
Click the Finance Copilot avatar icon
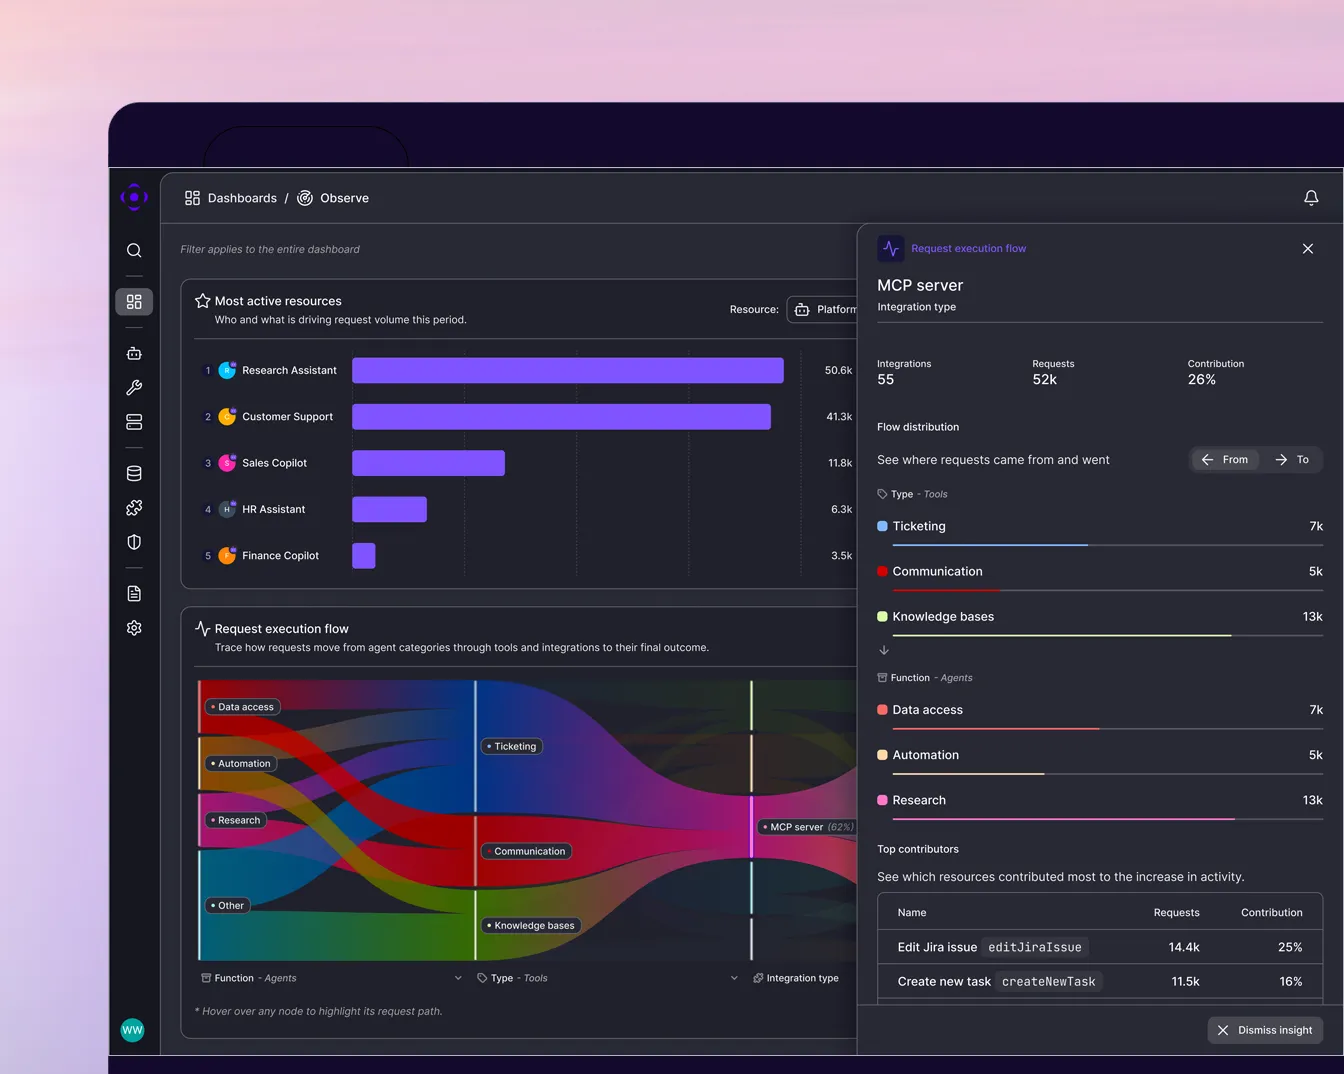point(227,555)
